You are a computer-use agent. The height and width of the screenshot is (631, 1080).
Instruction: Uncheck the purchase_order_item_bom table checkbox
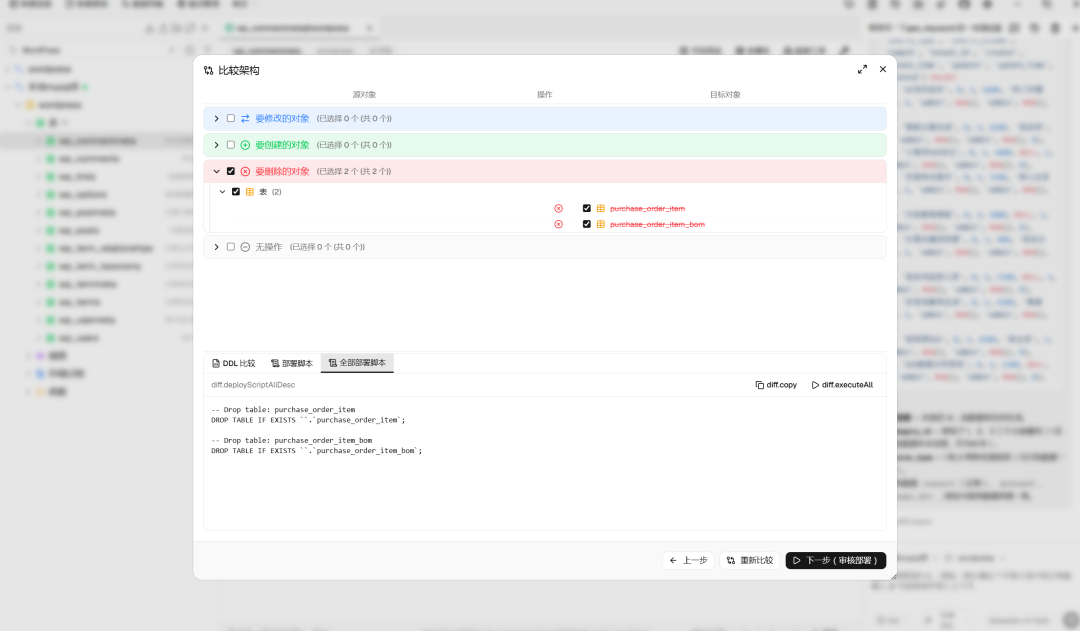(x=587, y=224)
